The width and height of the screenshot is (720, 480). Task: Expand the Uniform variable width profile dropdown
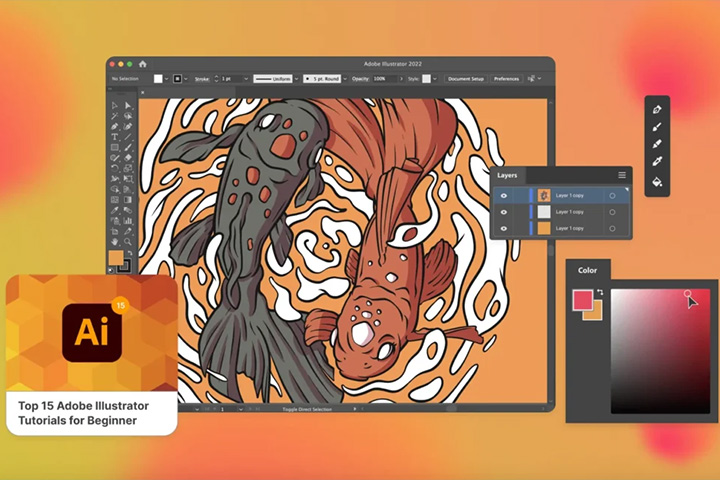(296, 79)
